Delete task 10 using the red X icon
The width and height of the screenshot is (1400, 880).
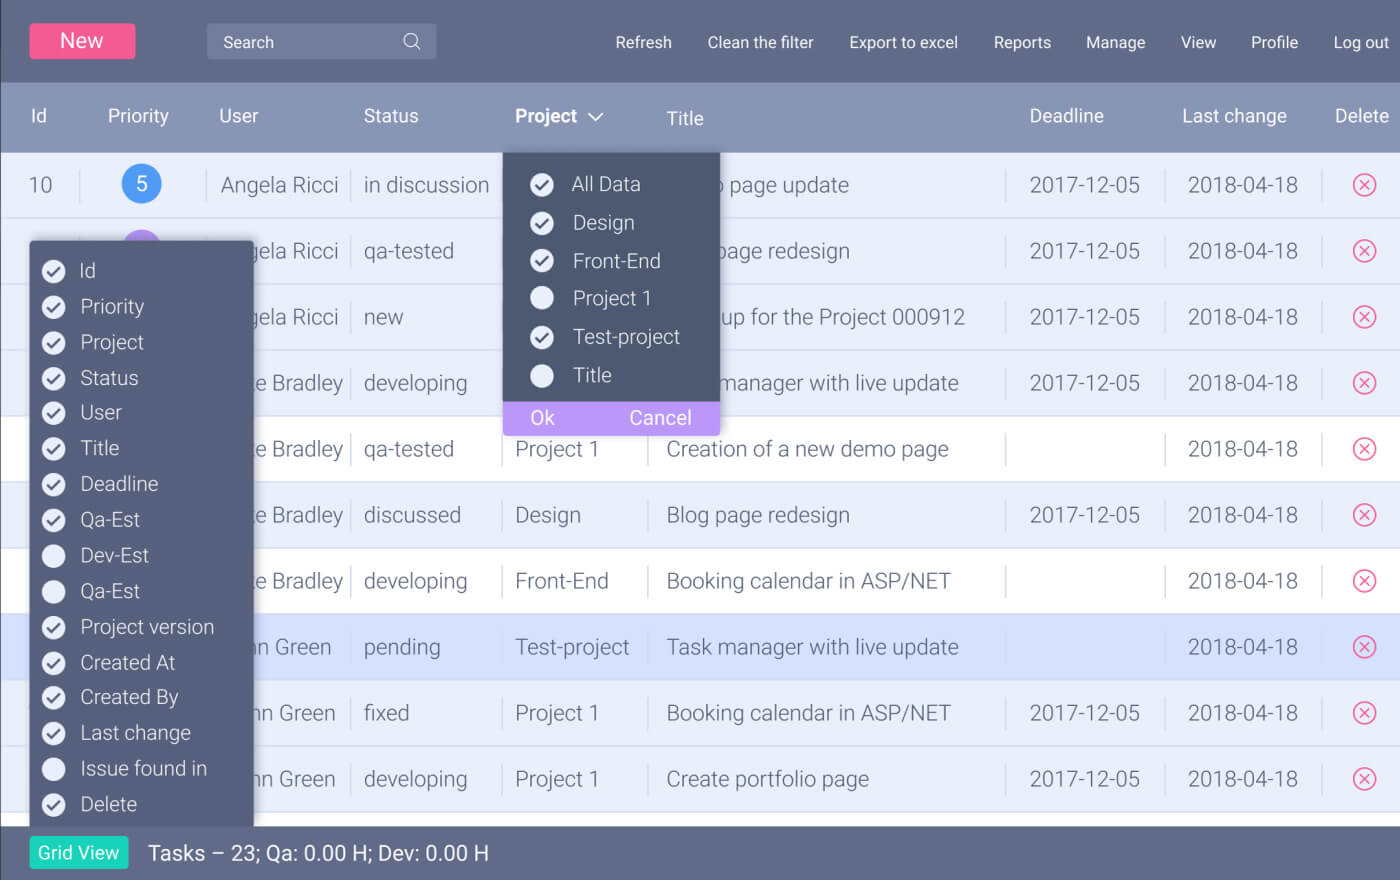pyautogui.click(x=1364, y=185)
